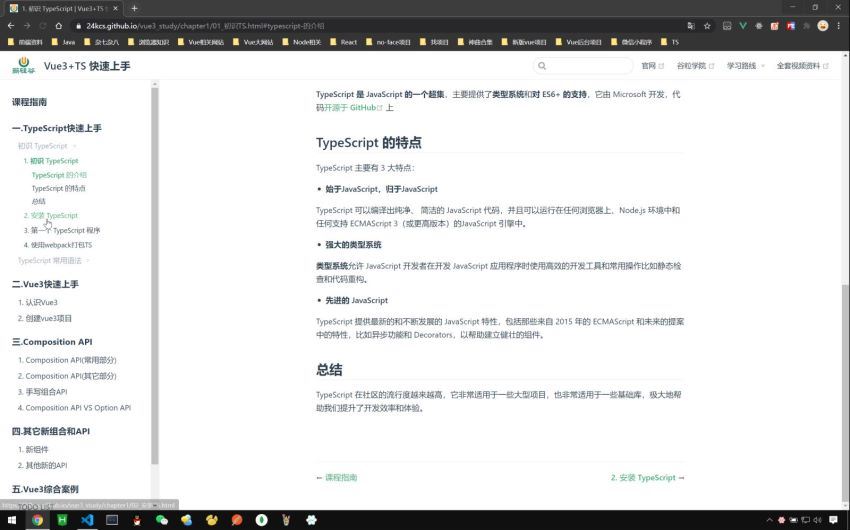Select '1. 初识 TypeScript' in the sidebar

coord(51,161)
